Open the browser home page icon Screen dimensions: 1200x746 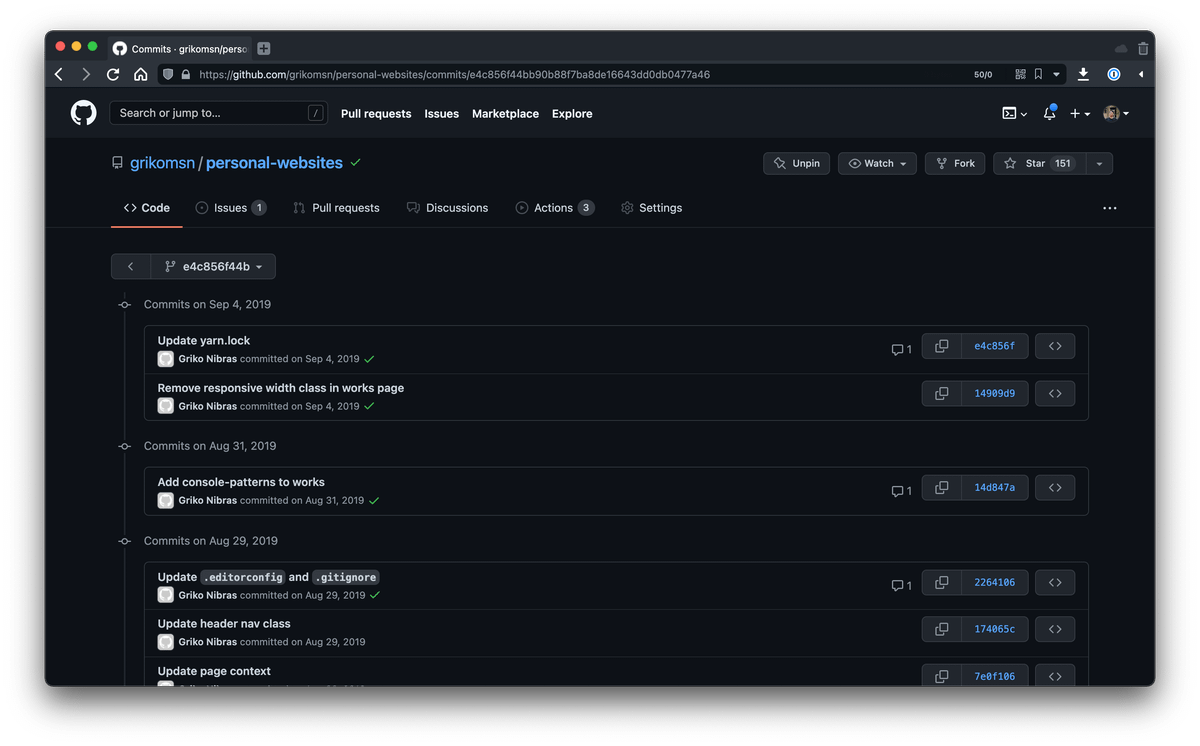point(140,74)
